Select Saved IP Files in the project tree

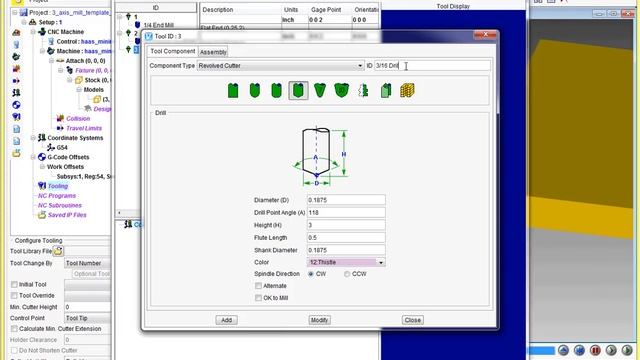tap(67, 215)
